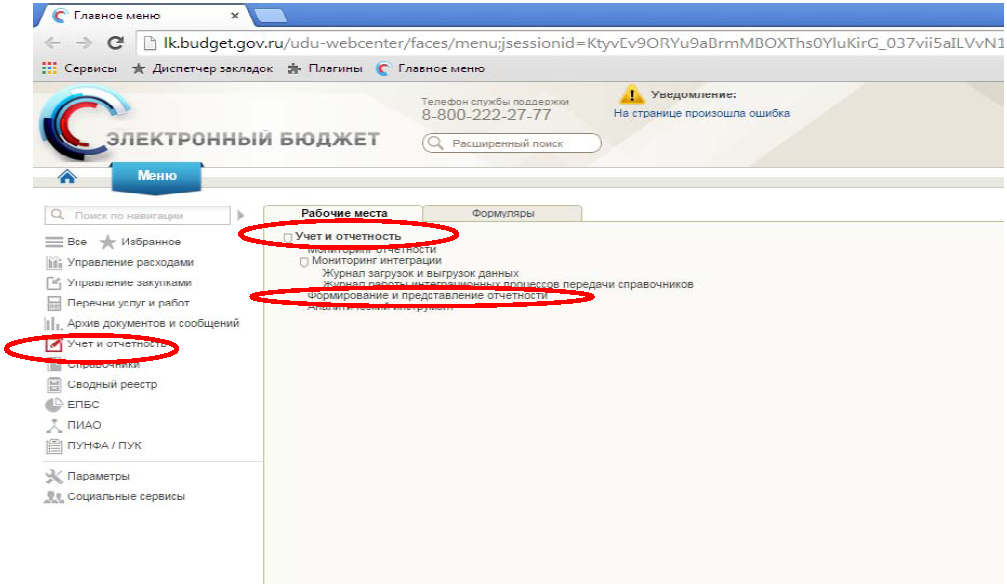Click the home icon below the logo
Image resolution: width=1007 pixels, height=588 pixels.
(67, 177)
